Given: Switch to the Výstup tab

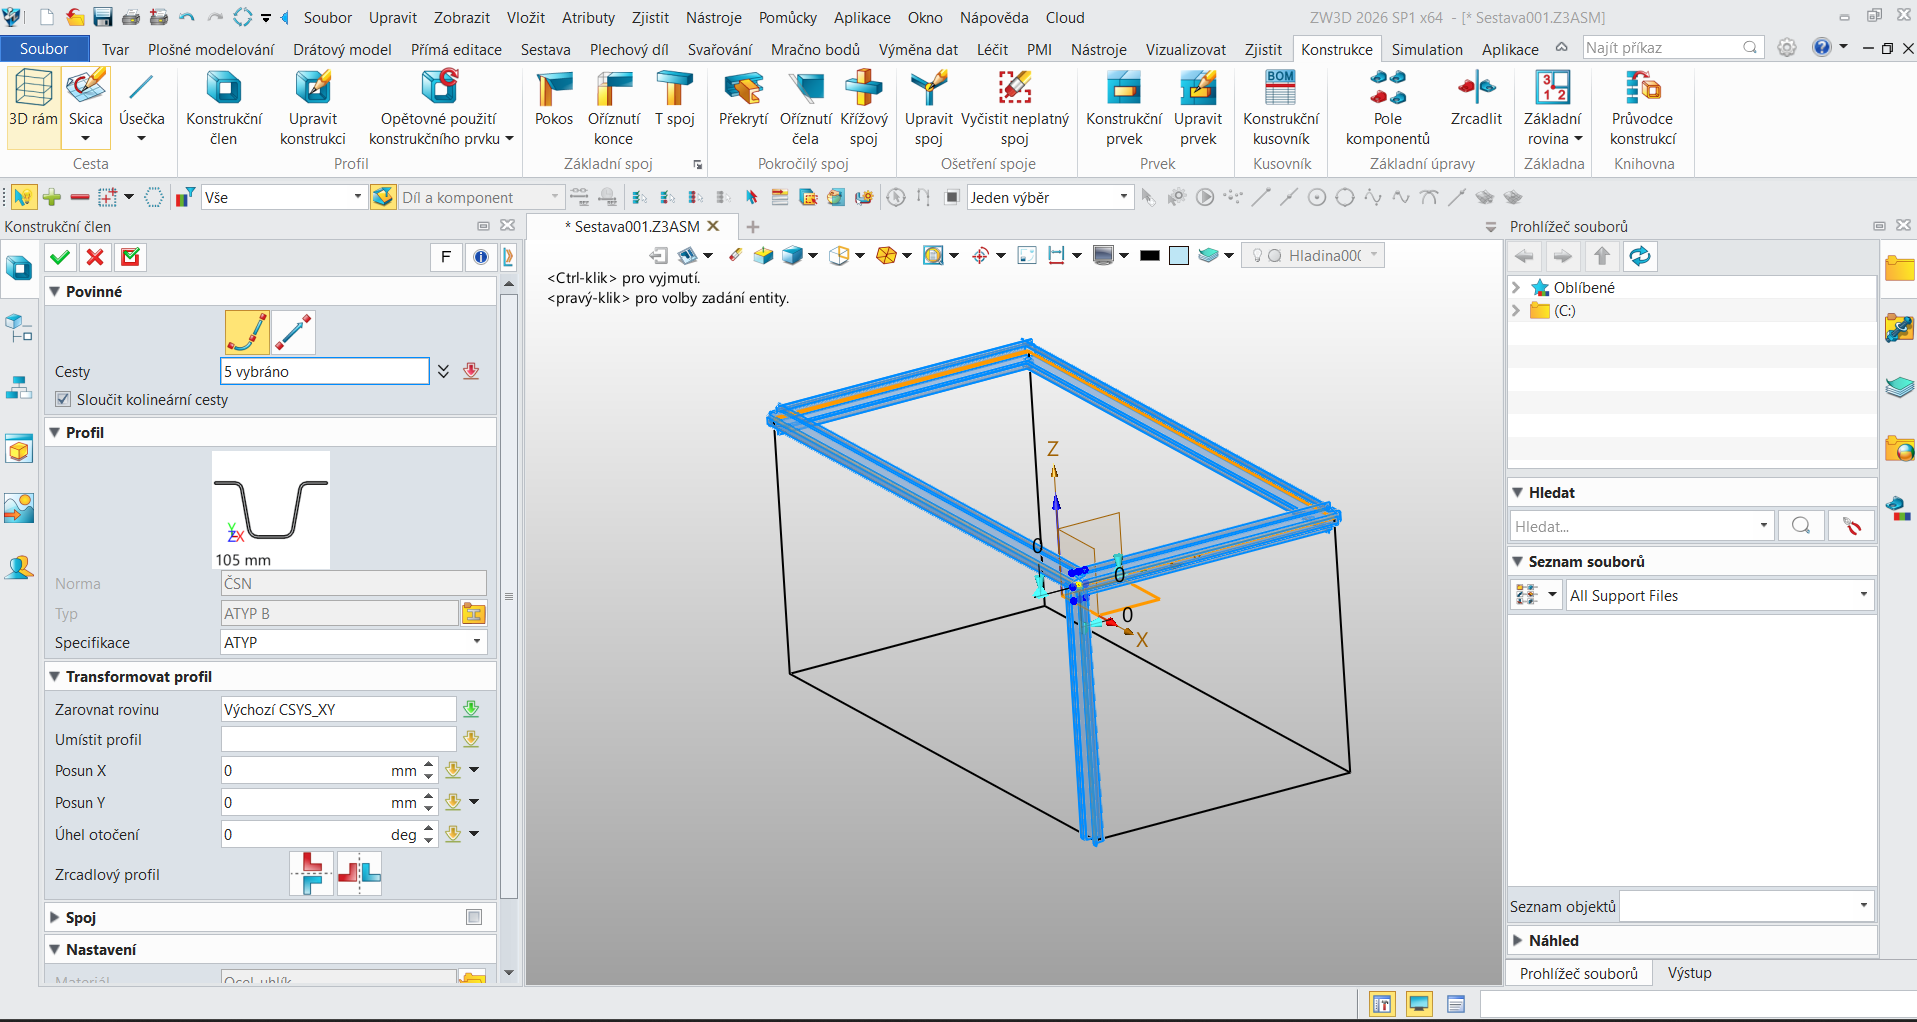Looking at the screenshot, I should pyautogui.click(x=1689, y=973).
